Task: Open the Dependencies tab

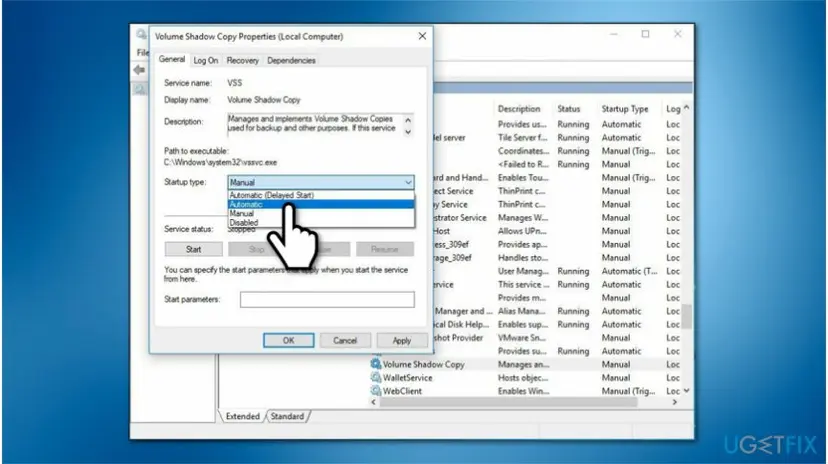Action: coord(291,60)
